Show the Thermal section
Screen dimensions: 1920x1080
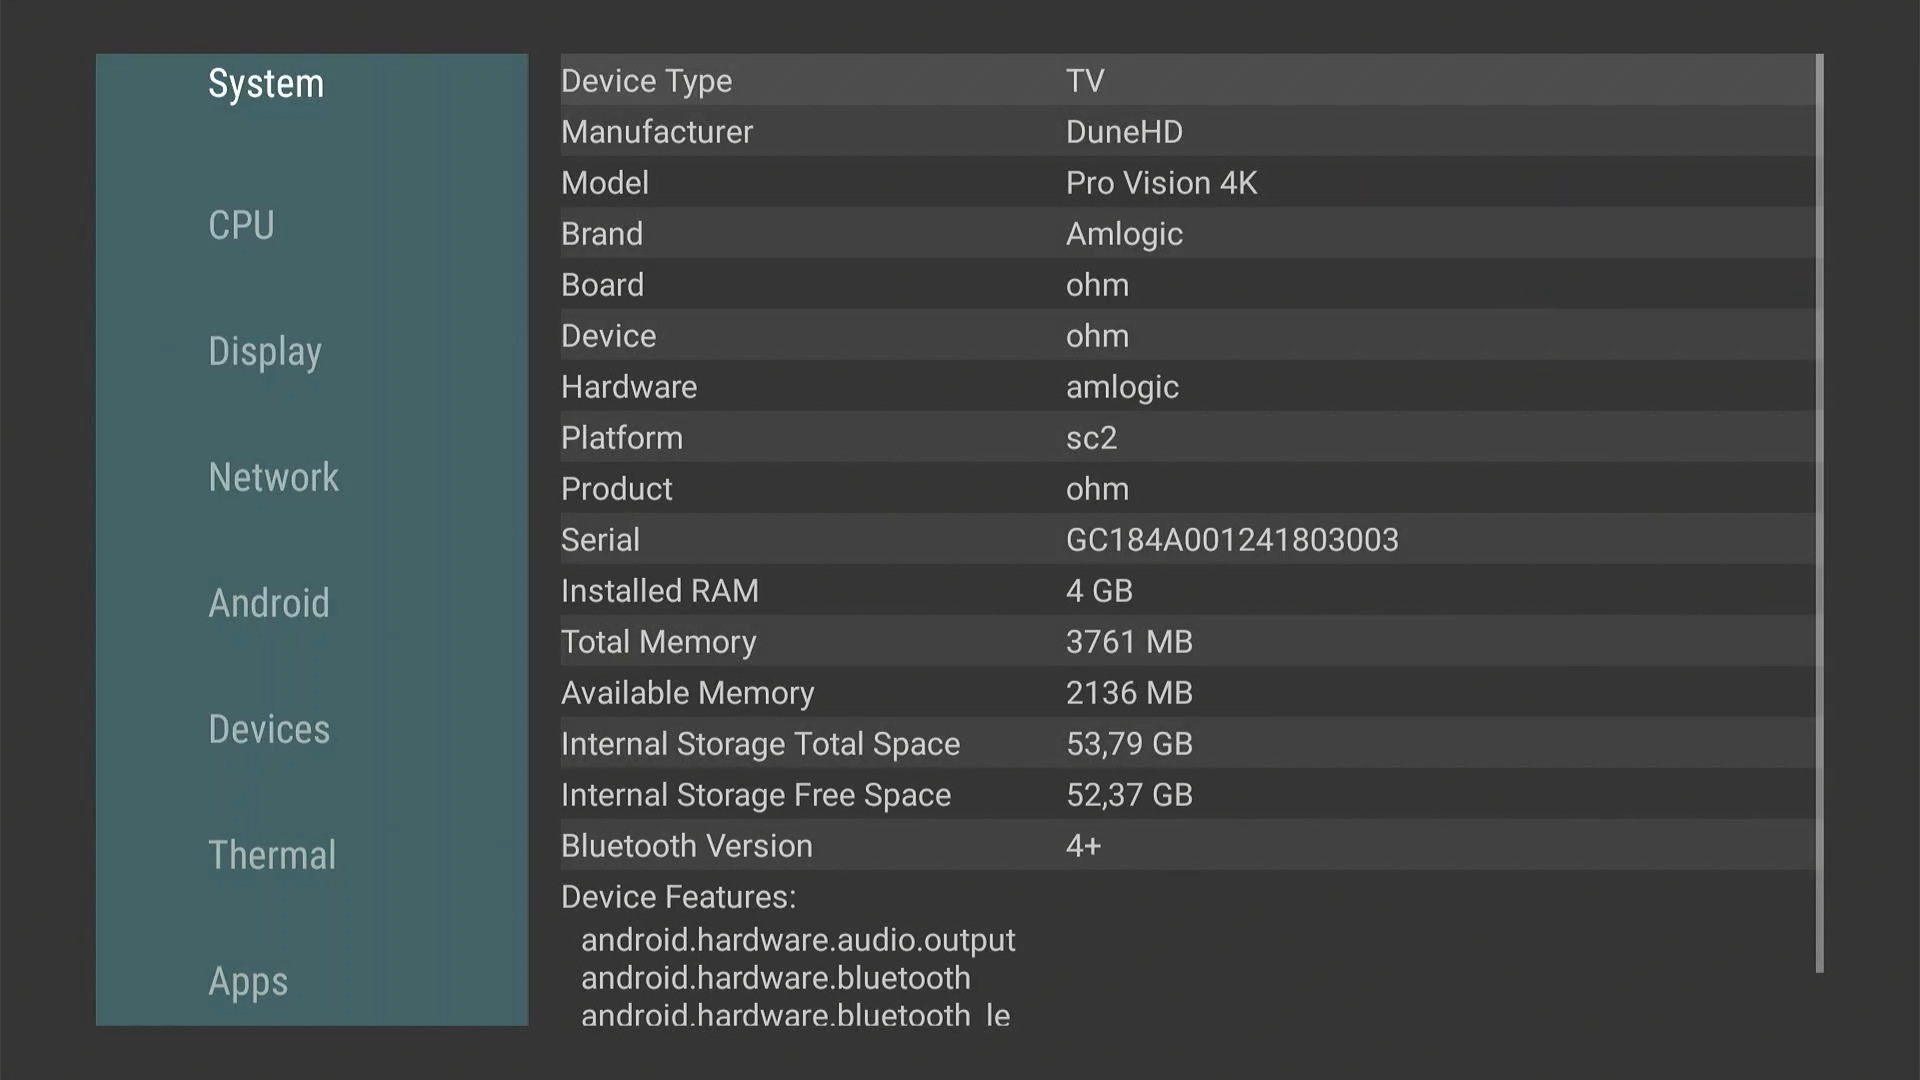[x=272, y=855]
